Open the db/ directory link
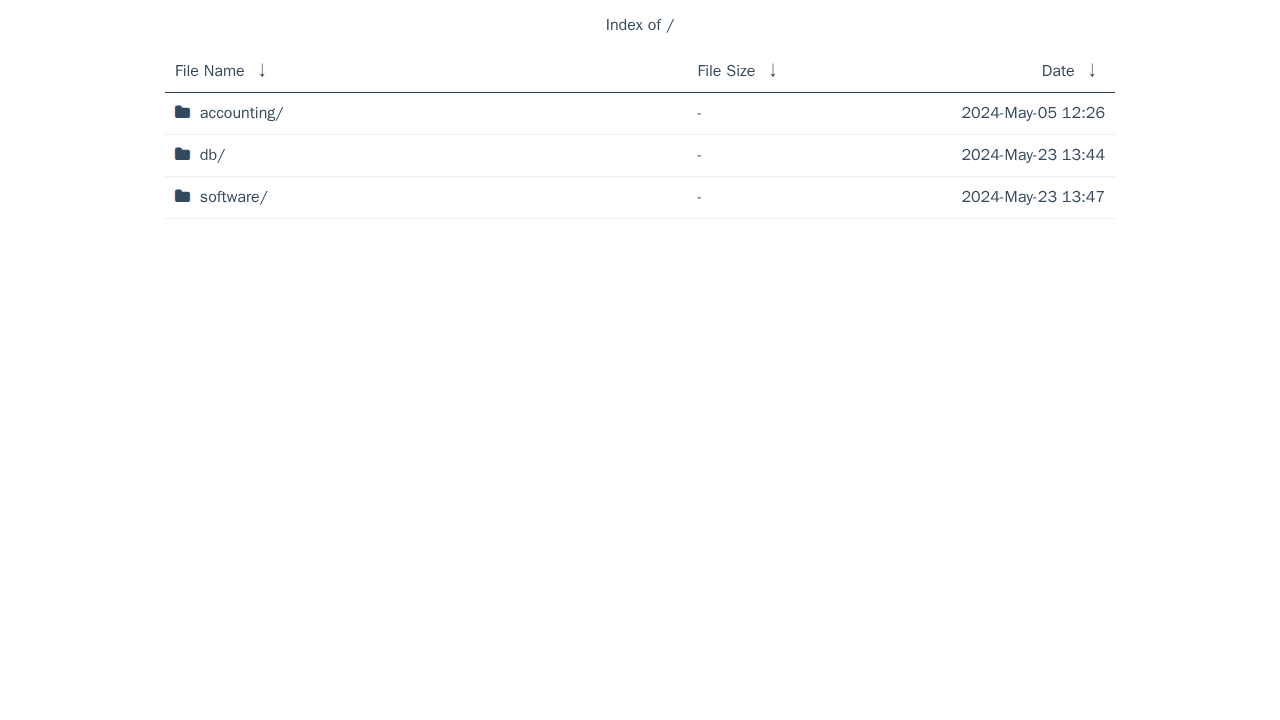Screen dimensions: 1280x720 click(212, 155)
